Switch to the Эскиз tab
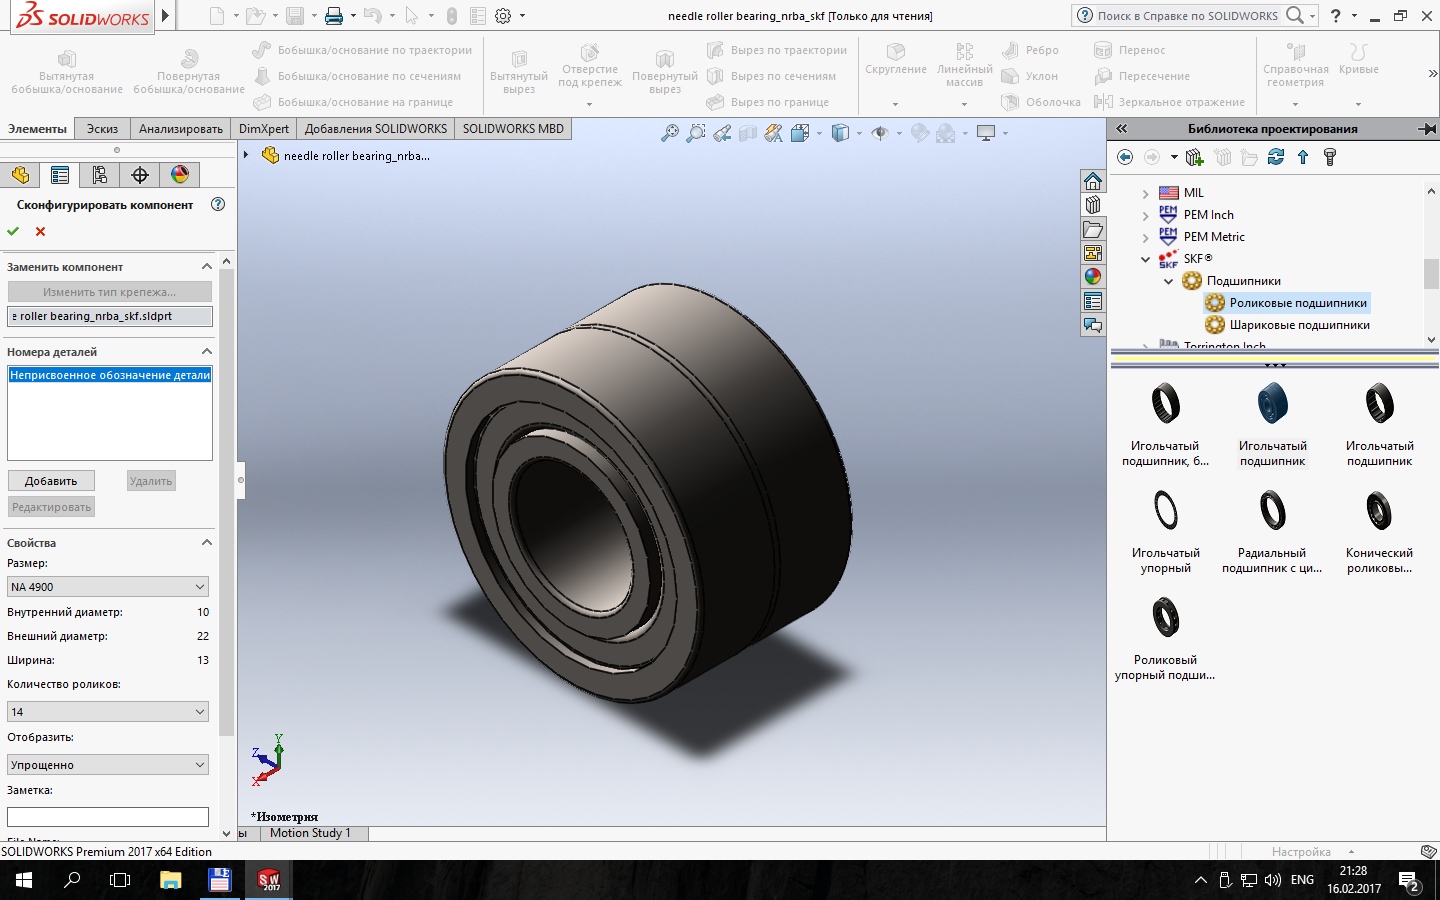The width and height of the screenshot is (1440, 900). (102, 129)
